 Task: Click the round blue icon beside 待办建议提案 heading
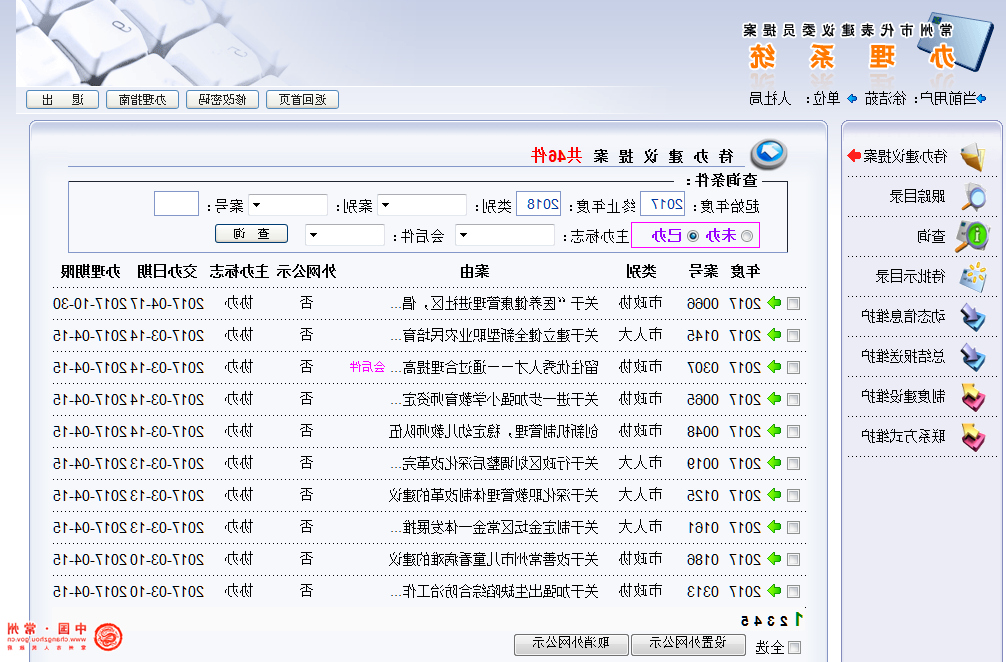coord(769,154)
